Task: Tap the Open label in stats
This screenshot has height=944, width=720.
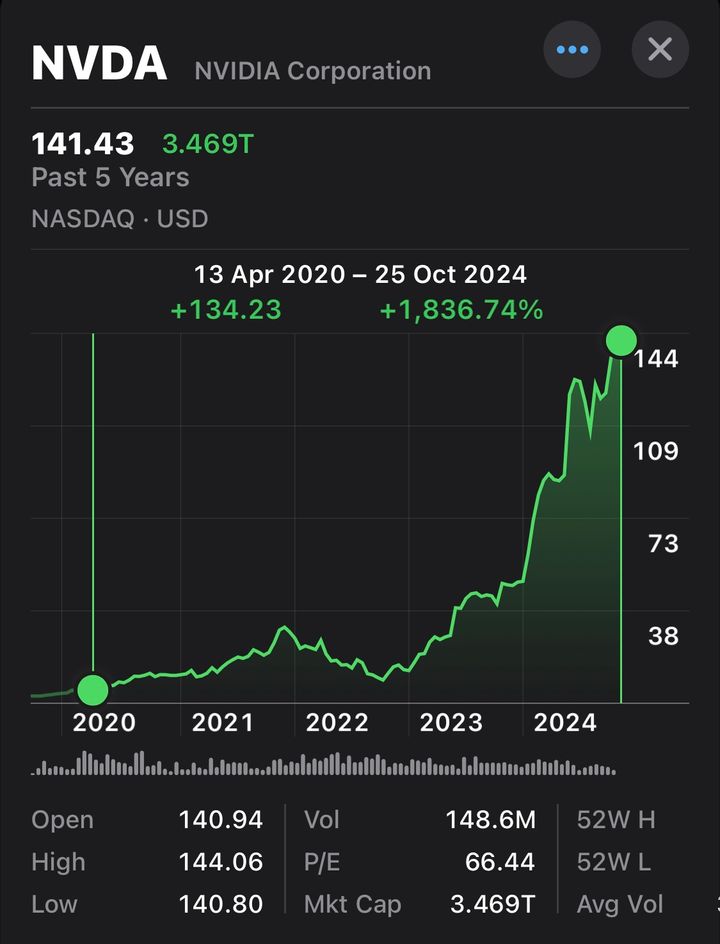Action: pos(63,820)
